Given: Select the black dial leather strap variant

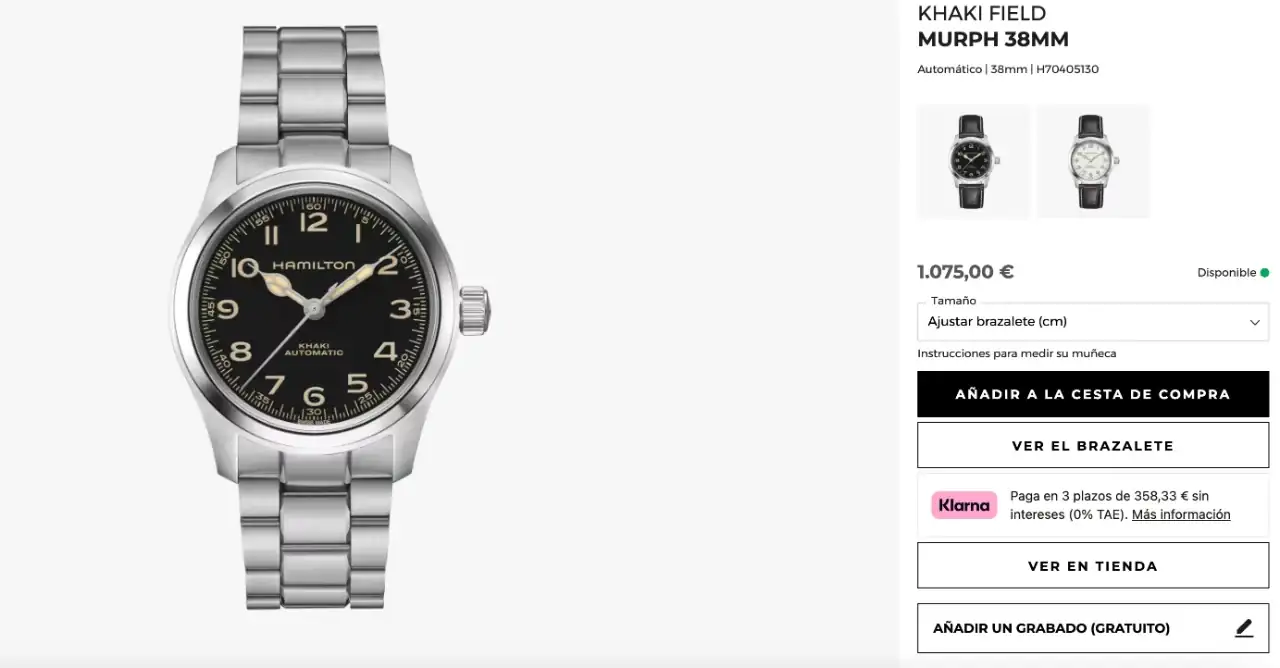Looking at the screenshot, I should tap(973, 161).
